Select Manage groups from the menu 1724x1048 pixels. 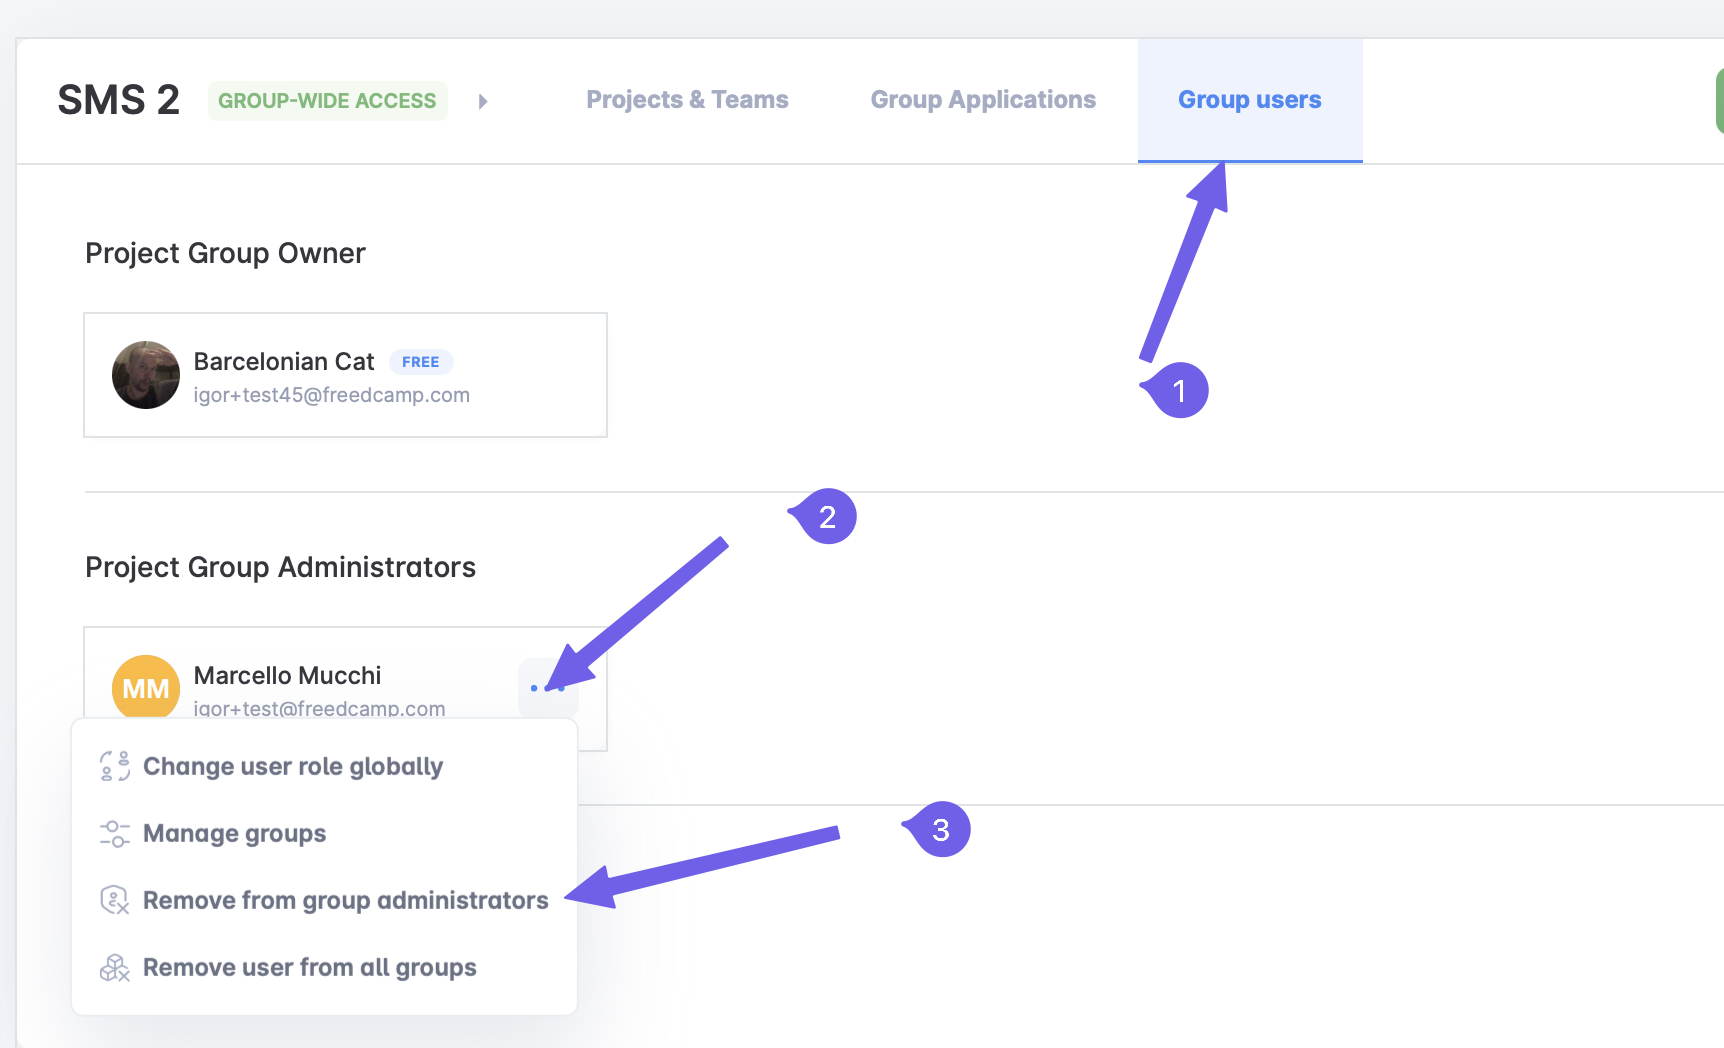click(x=234, y=833)
